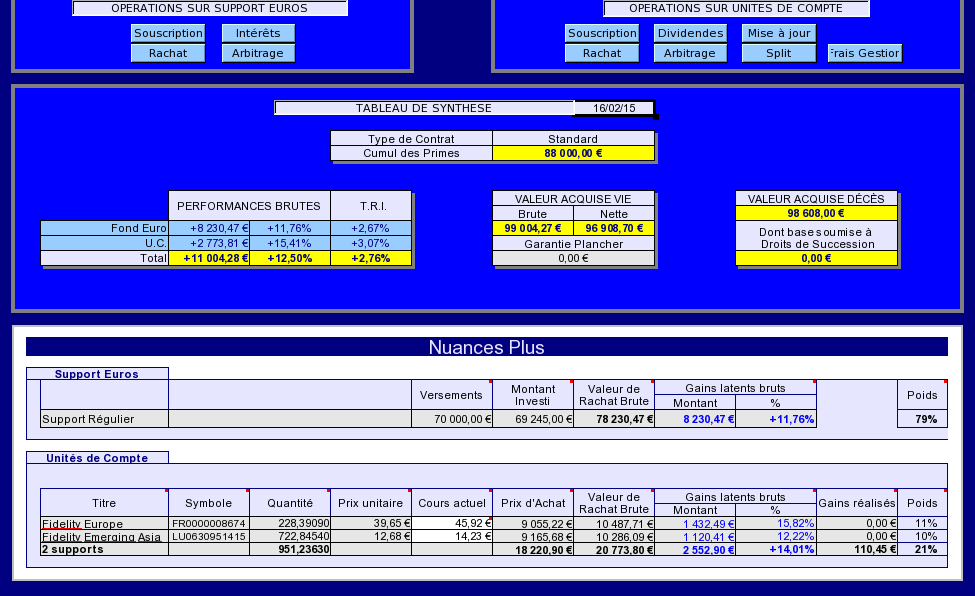Click Dividendes button
975x596 pixels.
coord(690,33)
